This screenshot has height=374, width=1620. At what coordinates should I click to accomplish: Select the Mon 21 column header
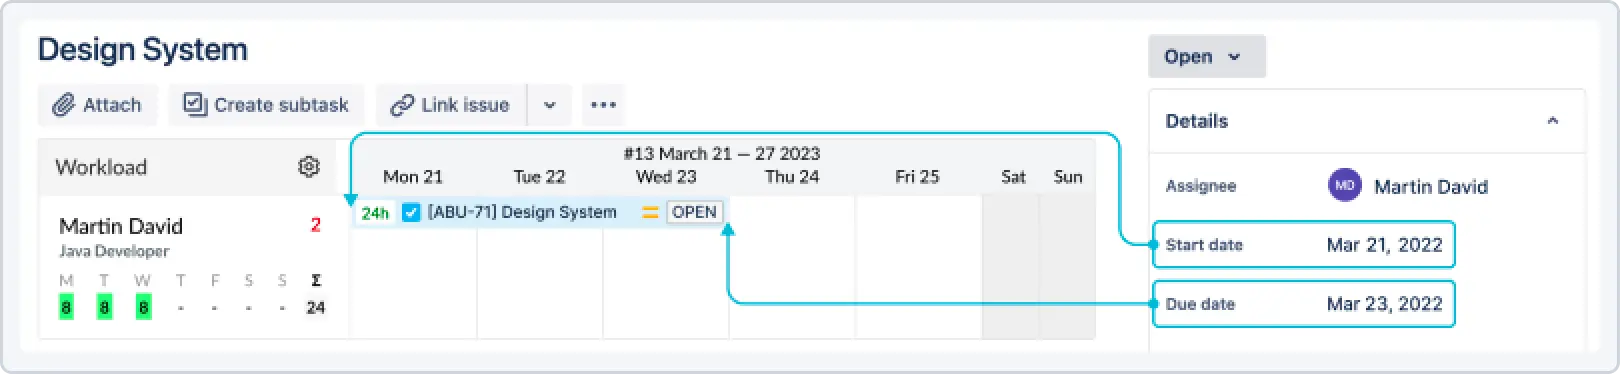coord(413,177)
